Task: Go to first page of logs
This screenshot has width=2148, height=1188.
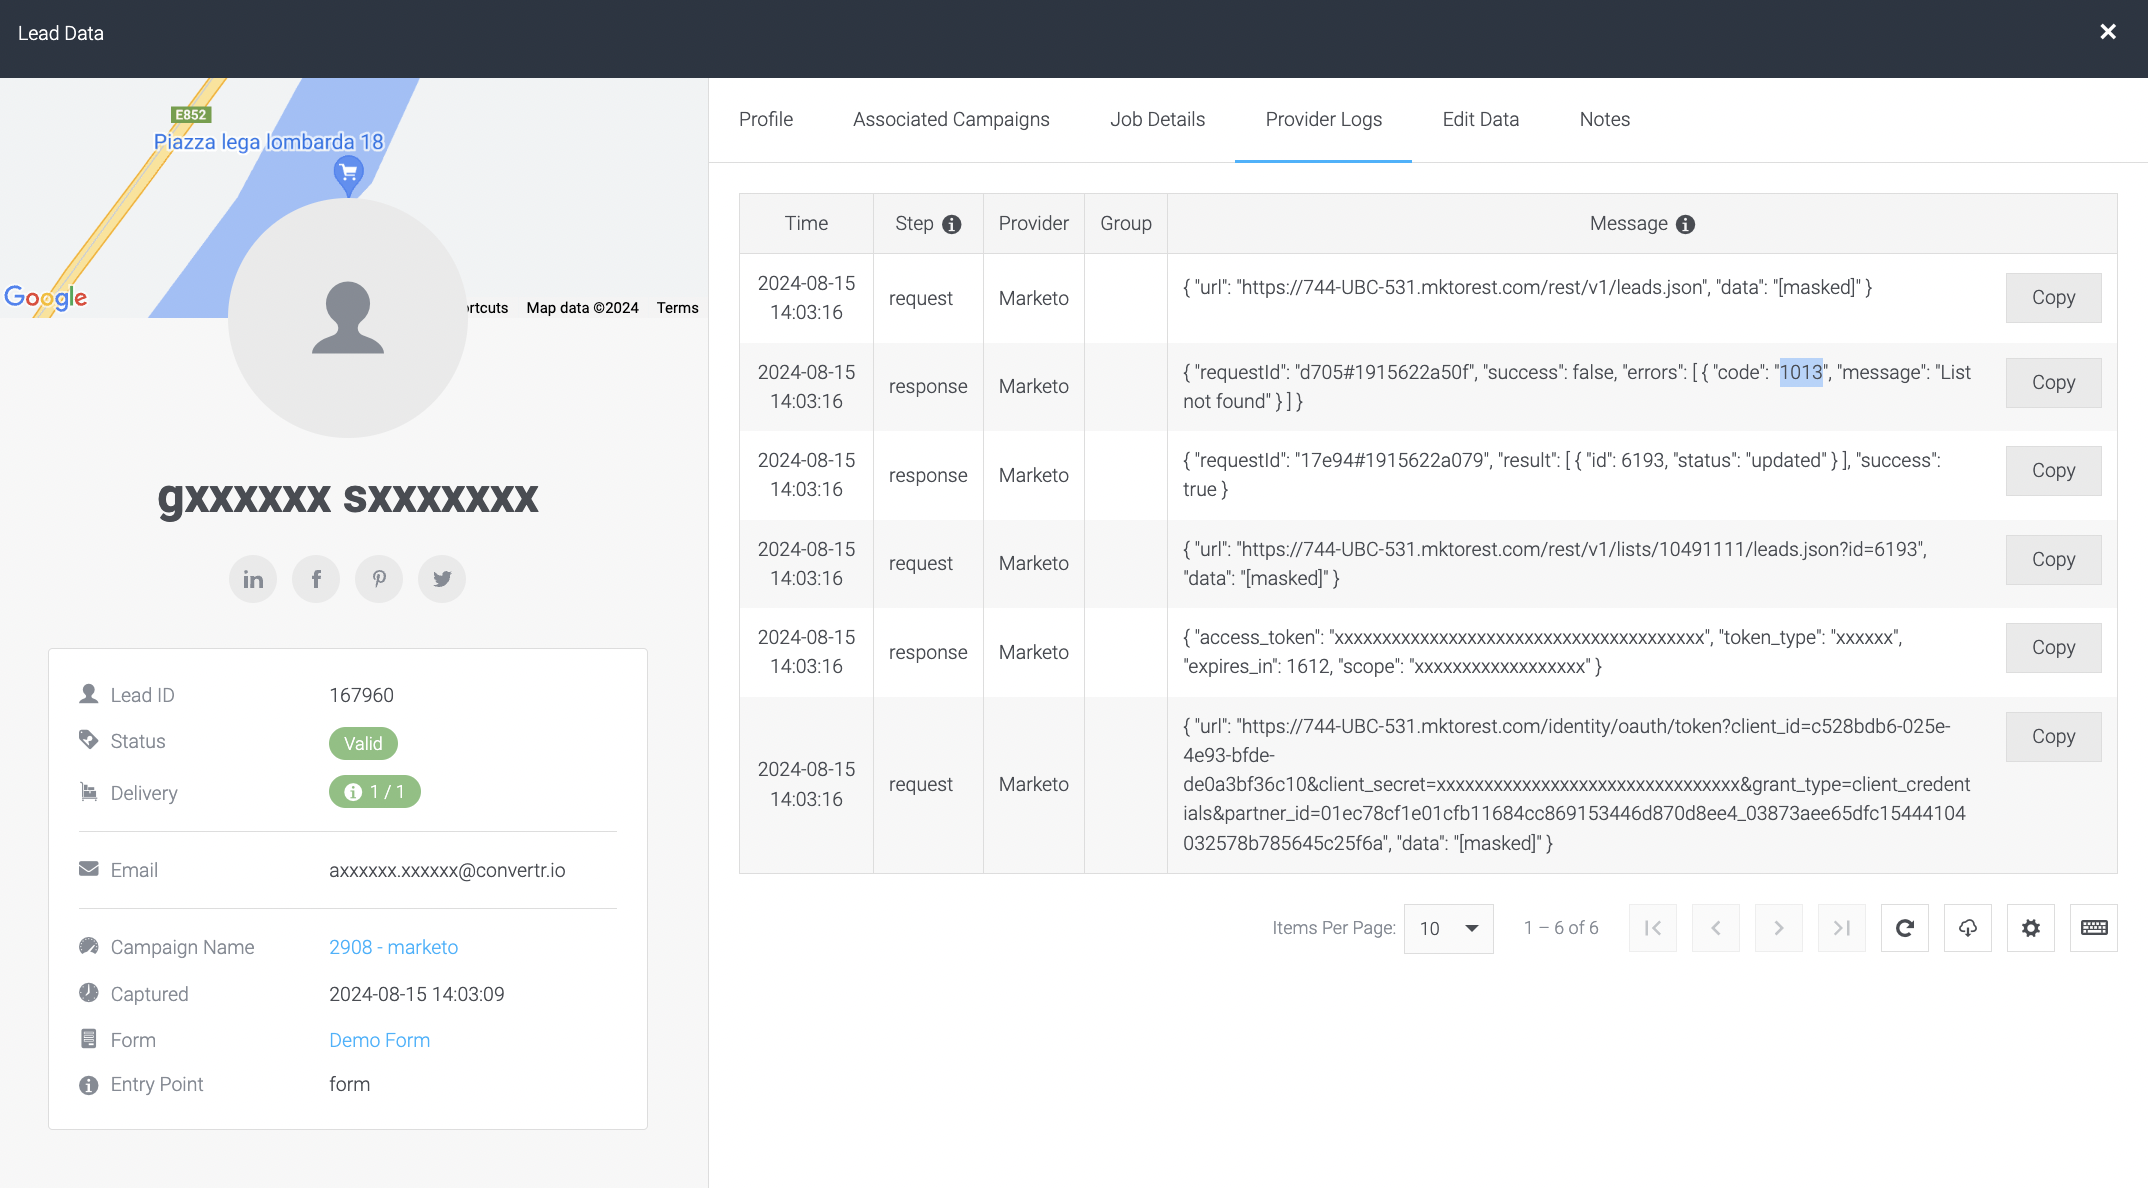Action: tap(1653, 928)
